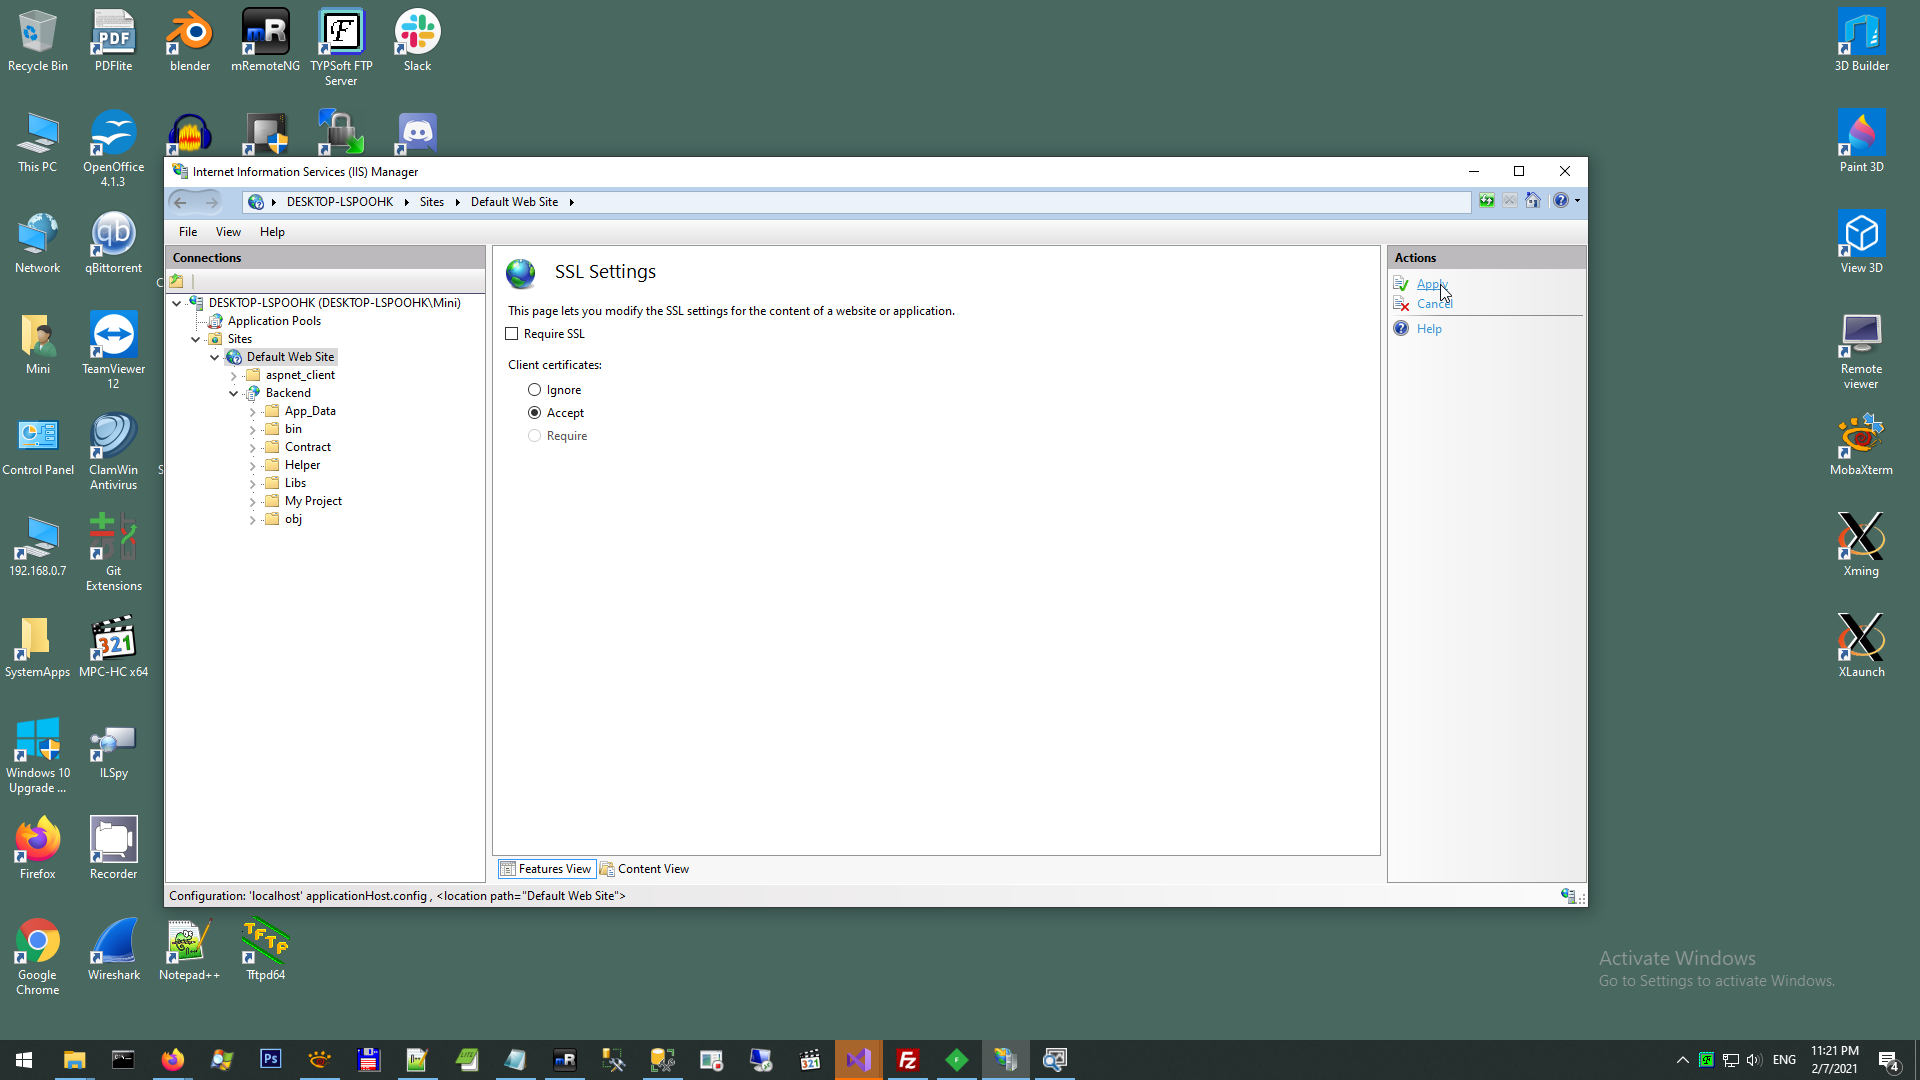Open the help question-mark toolbar icon
This screenshot has height=1080, width=1920.
(1560, 201)
